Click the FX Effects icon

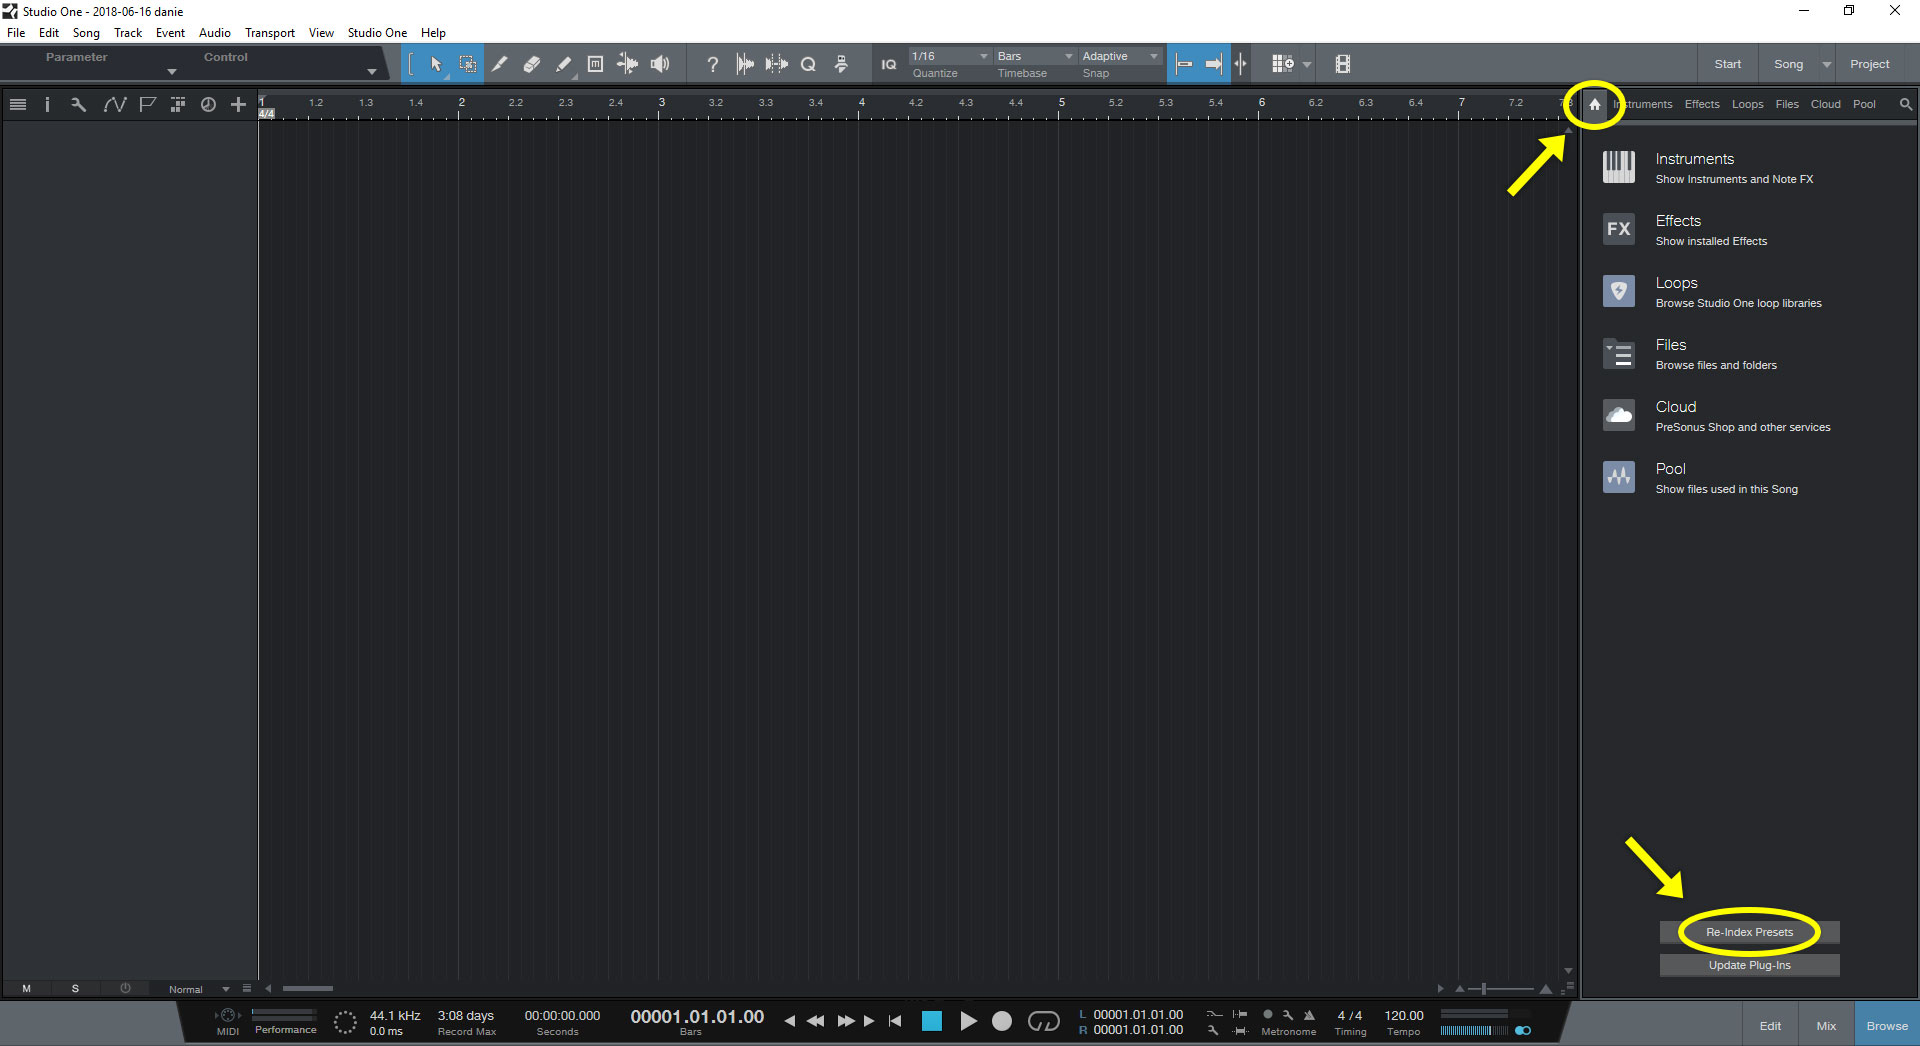1618,229
